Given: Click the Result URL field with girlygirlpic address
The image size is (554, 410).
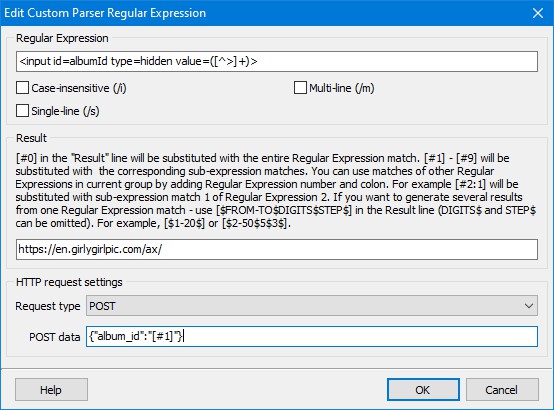Looking at the screenshot, I should point(277,250).
